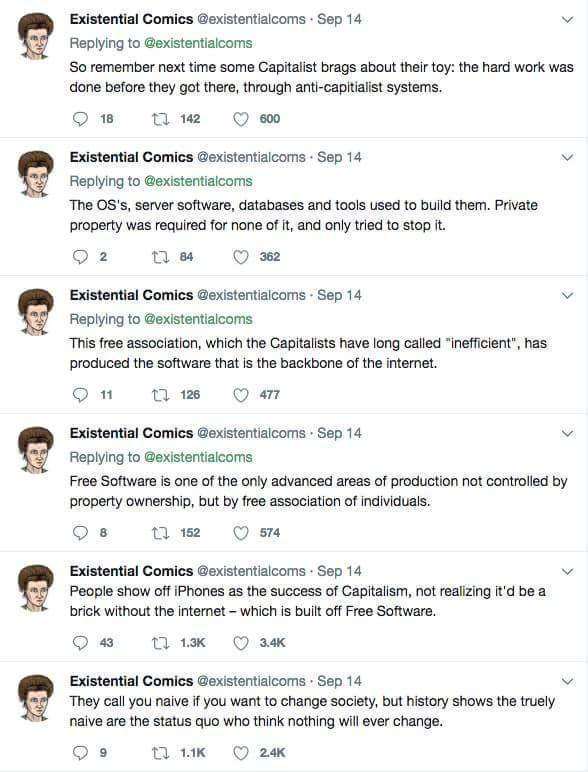Expand options chevron on the iPhones tweet

tap(567, 572)
